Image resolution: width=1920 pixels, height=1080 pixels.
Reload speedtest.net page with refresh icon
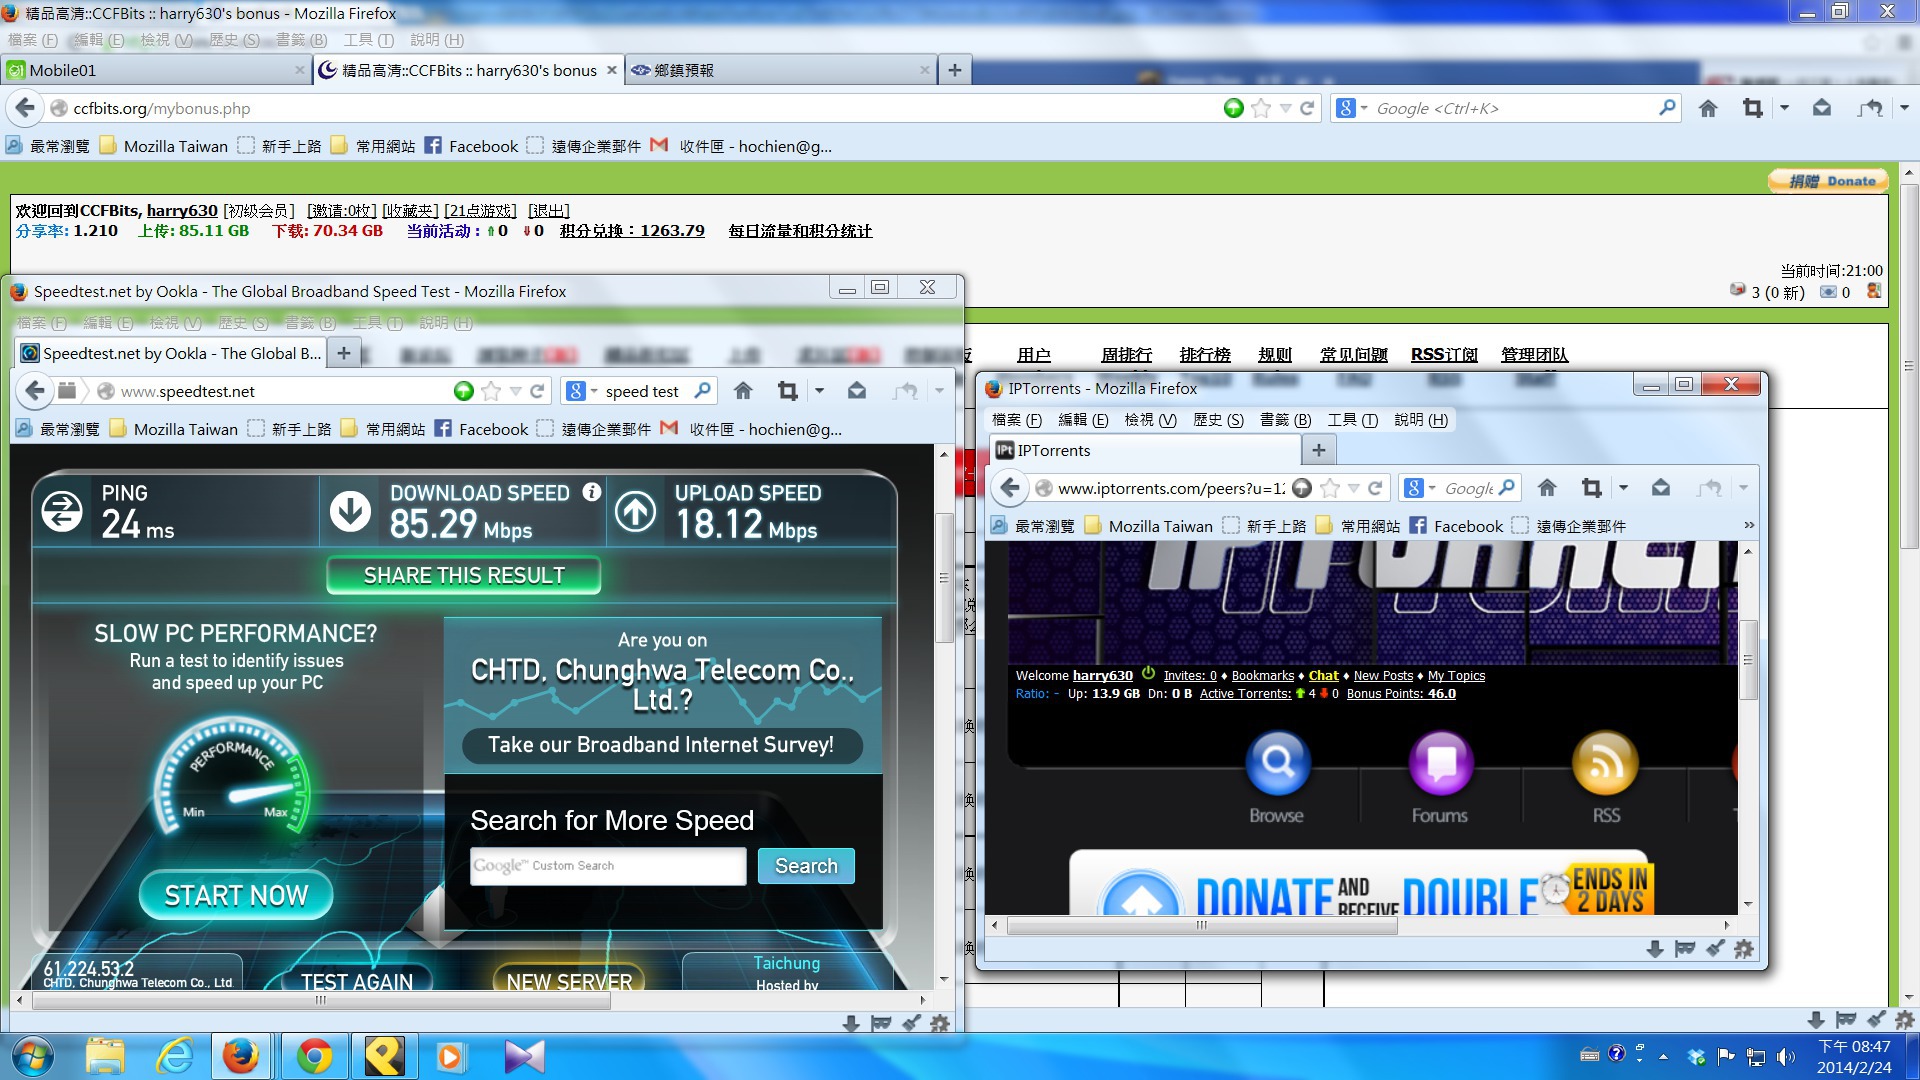coord(537,391)
